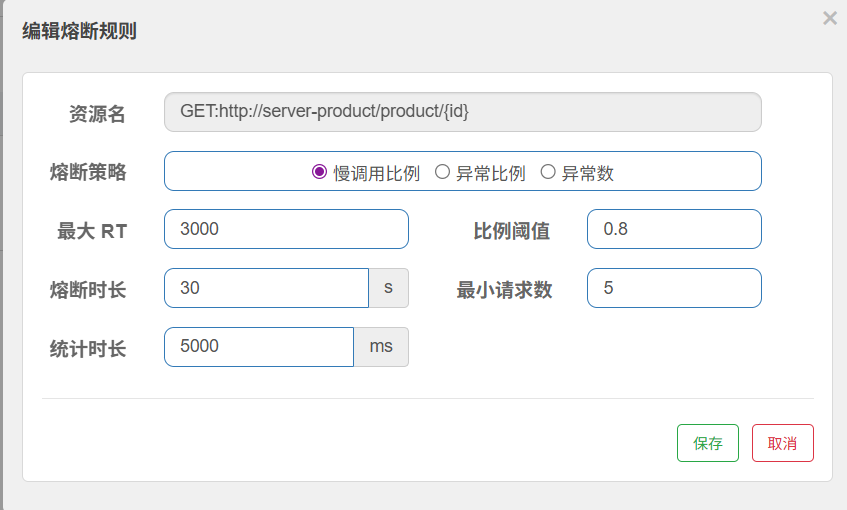Viewport: 847px width, 510px height.
Task: Click the 熔断策略 label
Action: 88,172
